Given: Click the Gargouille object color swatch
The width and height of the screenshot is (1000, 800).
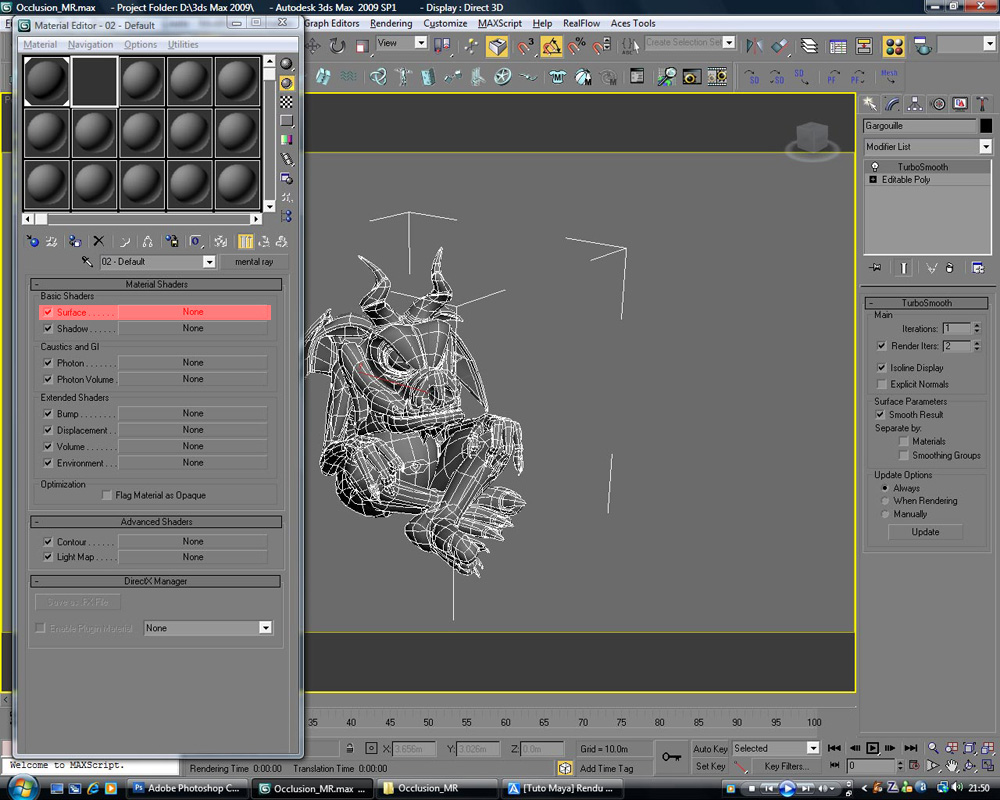Looking at the screenshot, I should tap(986, 126).
